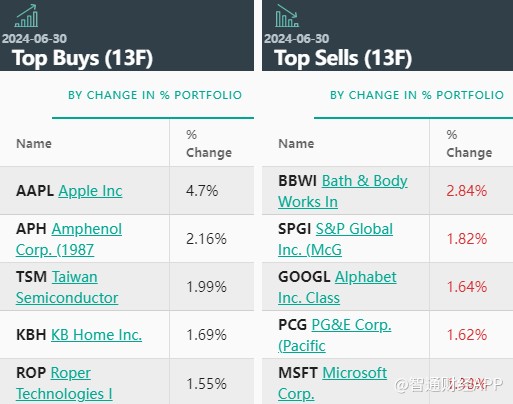Click the % Change column header in Top Sells
The image size is (513, 404).
[x=469, y=144]
